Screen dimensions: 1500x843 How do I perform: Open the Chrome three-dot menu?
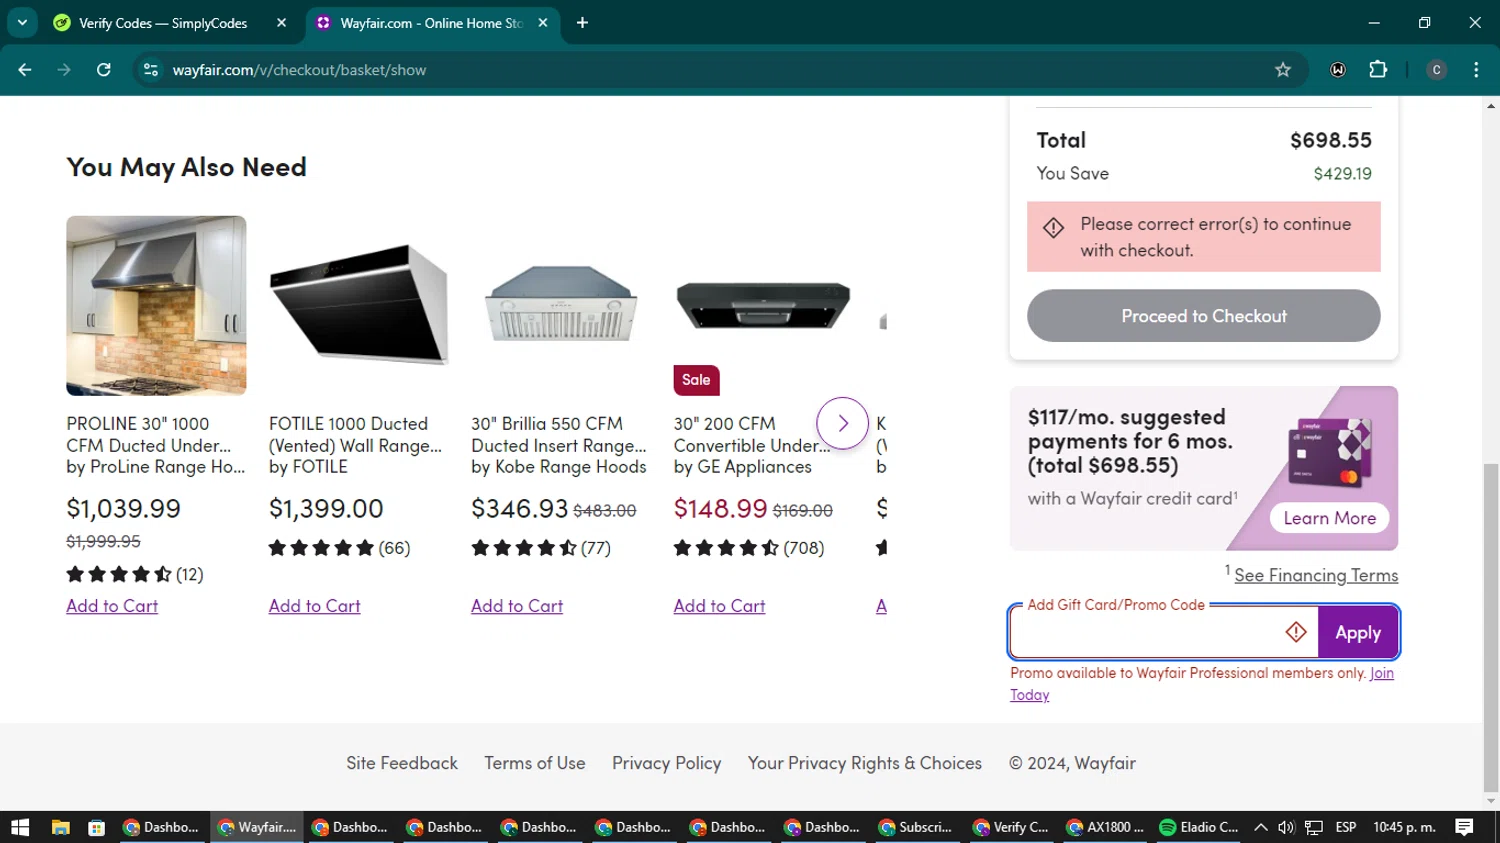[1476, 70]
